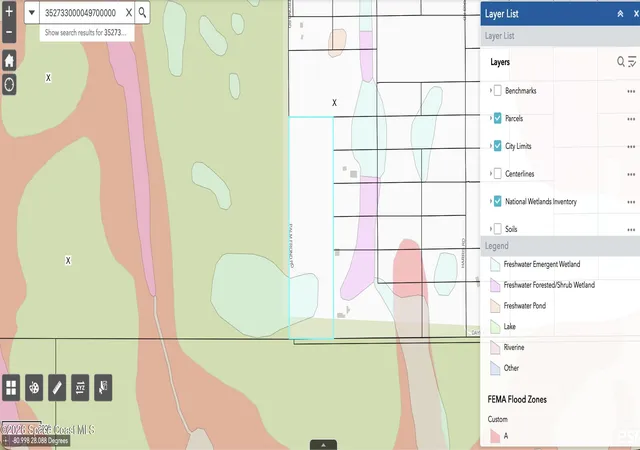The image size is (640, 450).
Task: Disable the Parcels layer checkbox
Action: [x=498, y=118]
